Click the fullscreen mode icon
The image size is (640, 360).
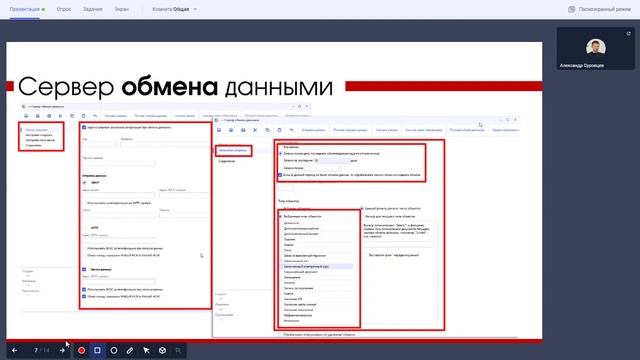[x=571, y=9]
